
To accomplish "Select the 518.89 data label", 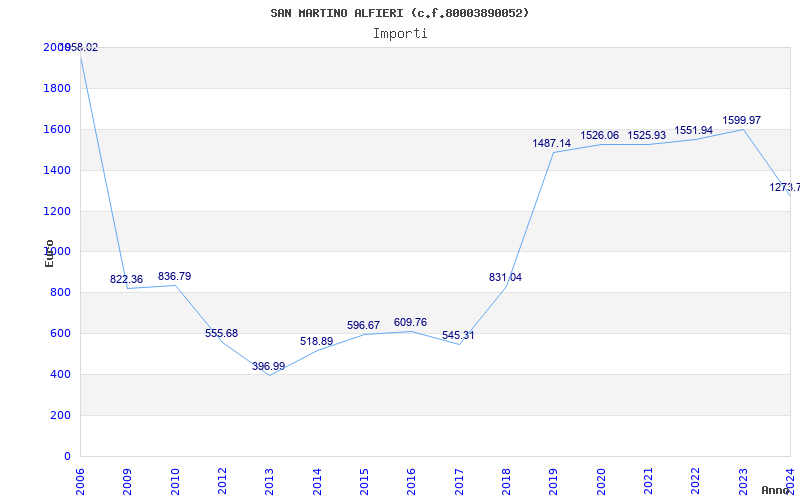I will tap(316, 342).
